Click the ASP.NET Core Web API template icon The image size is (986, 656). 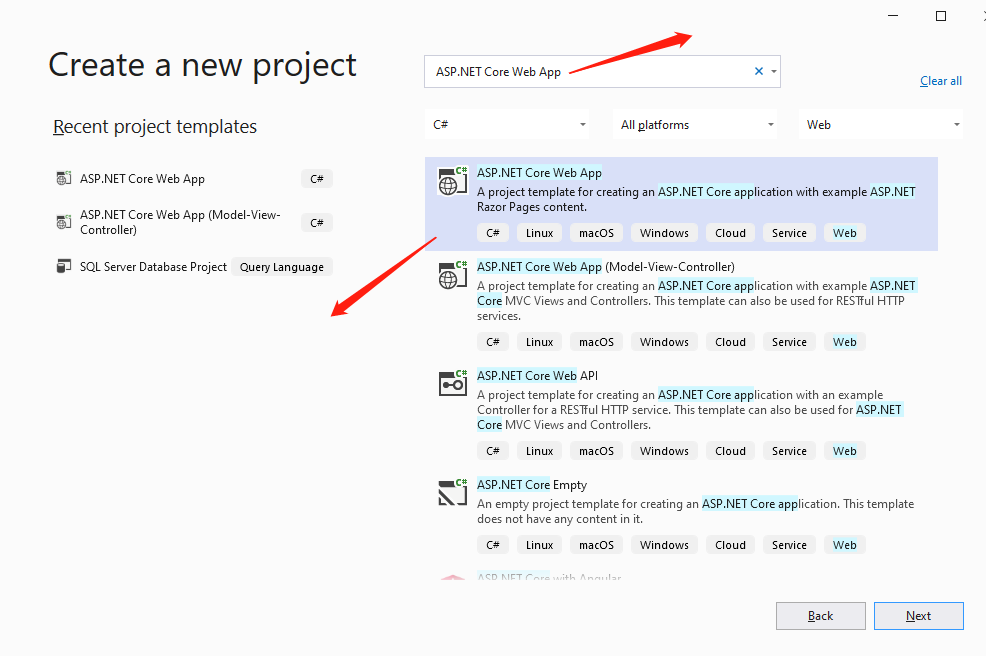tap(453, 384)
